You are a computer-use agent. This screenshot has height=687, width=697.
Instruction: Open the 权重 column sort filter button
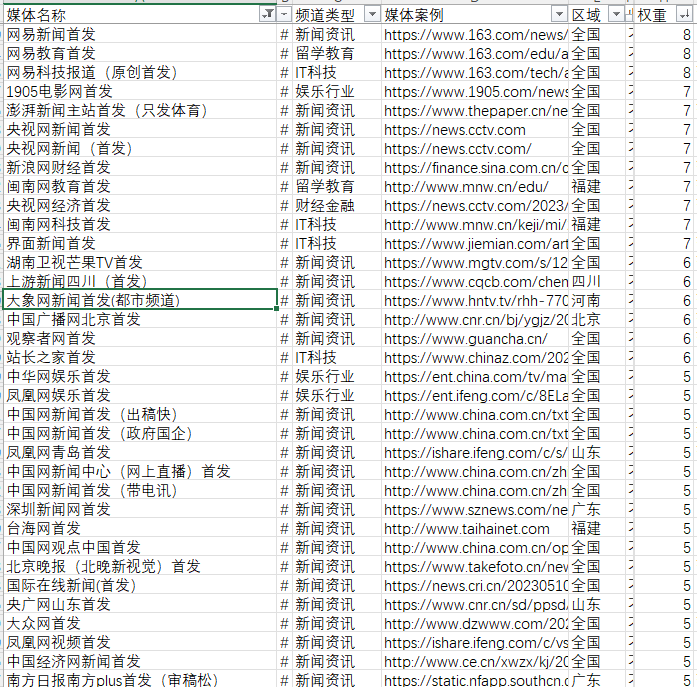pos(685,14)
